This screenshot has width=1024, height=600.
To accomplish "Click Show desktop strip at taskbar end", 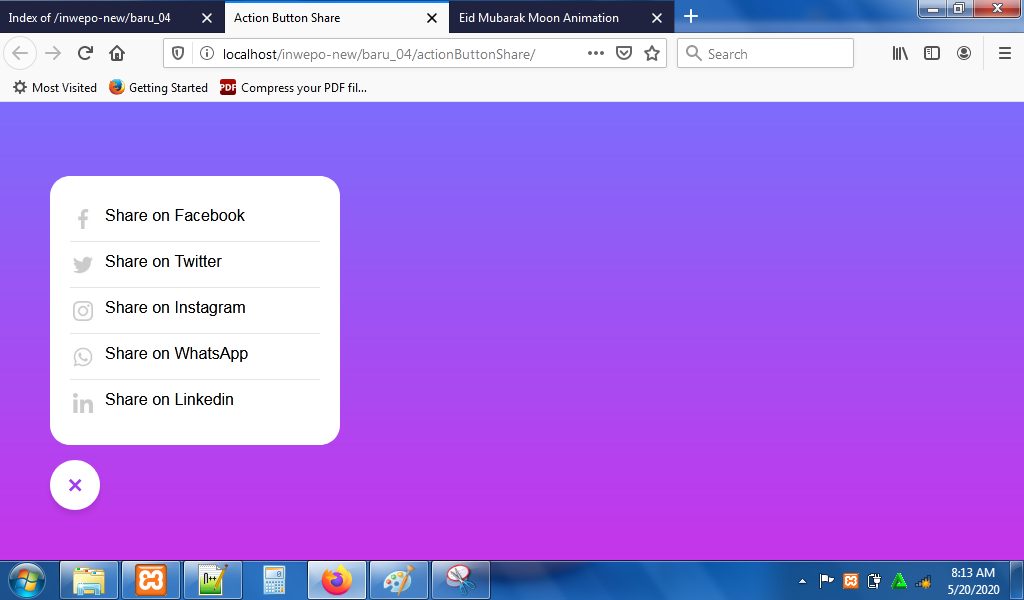I will click(x=1017, y=580).
